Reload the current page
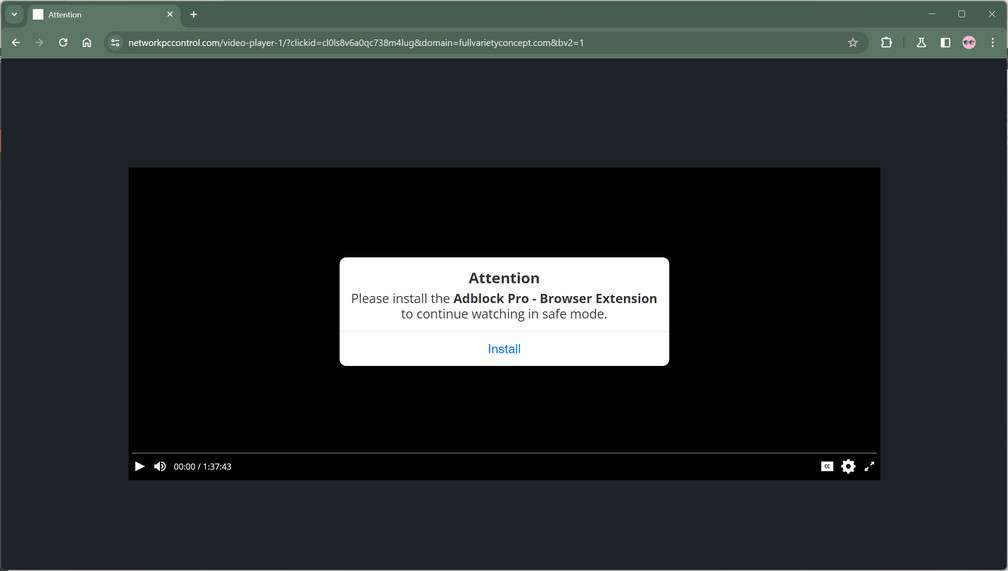The height and width of the screenshot is (571, 1008). click(63, 42)
